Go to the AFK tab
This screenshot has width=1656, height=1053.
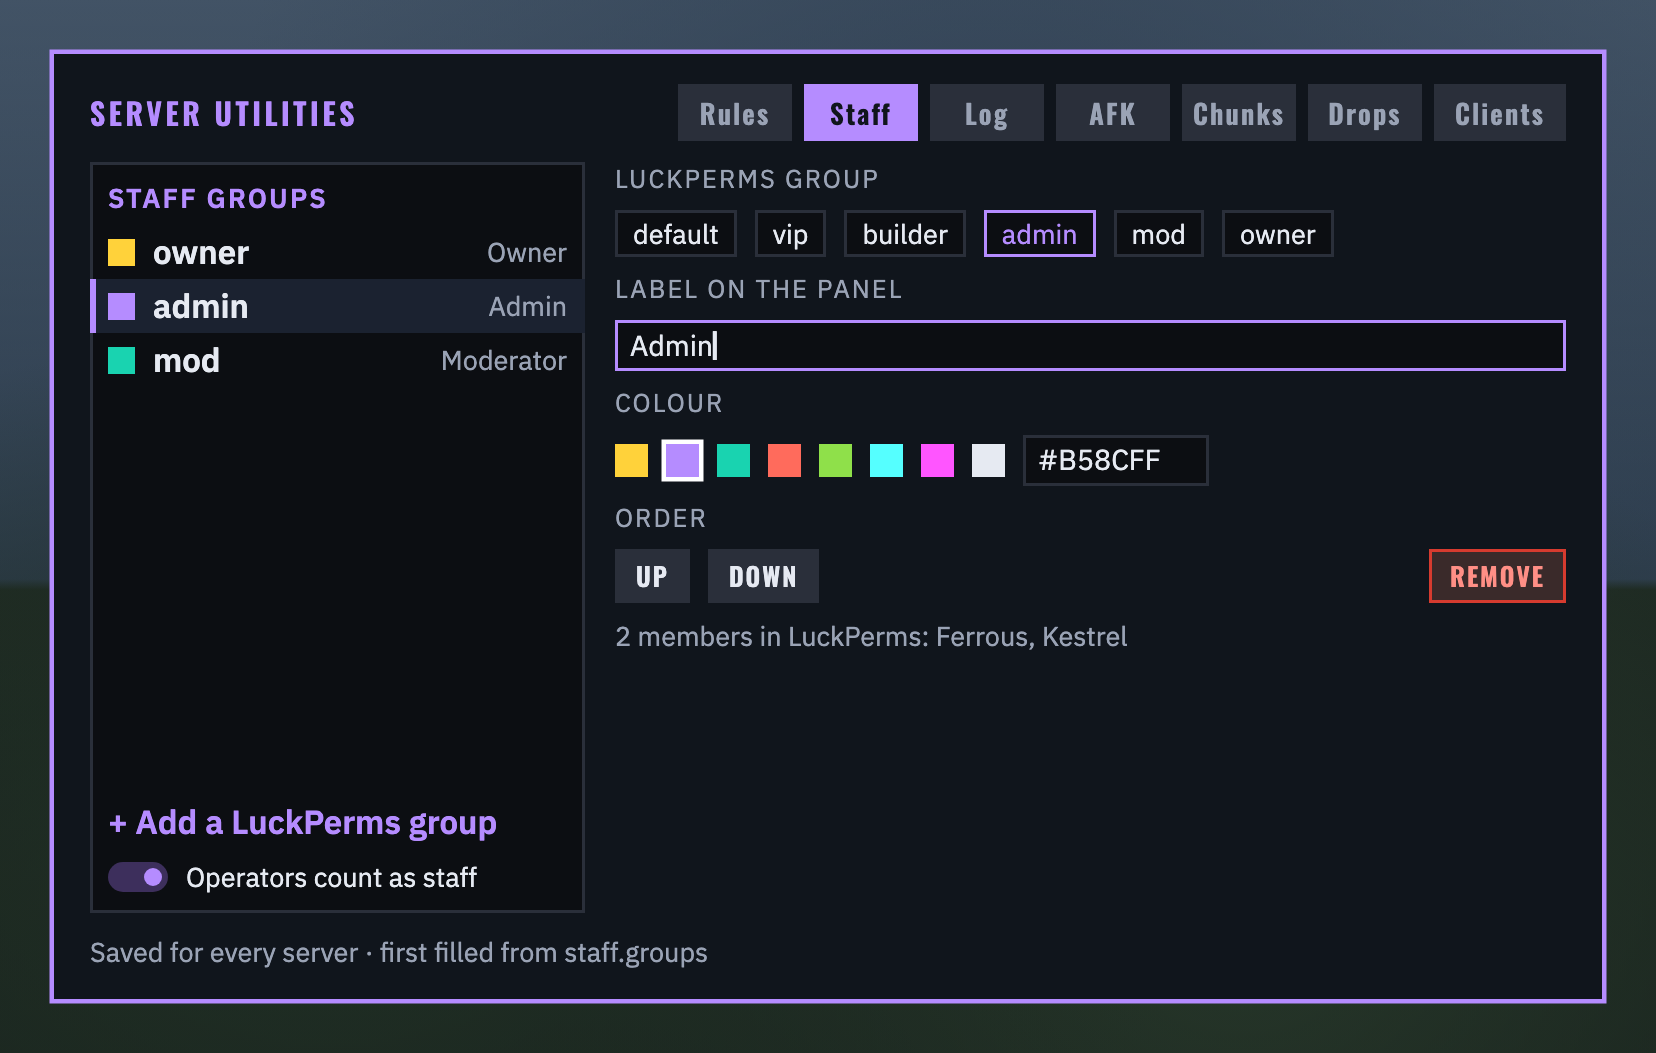click(1112, 113)
